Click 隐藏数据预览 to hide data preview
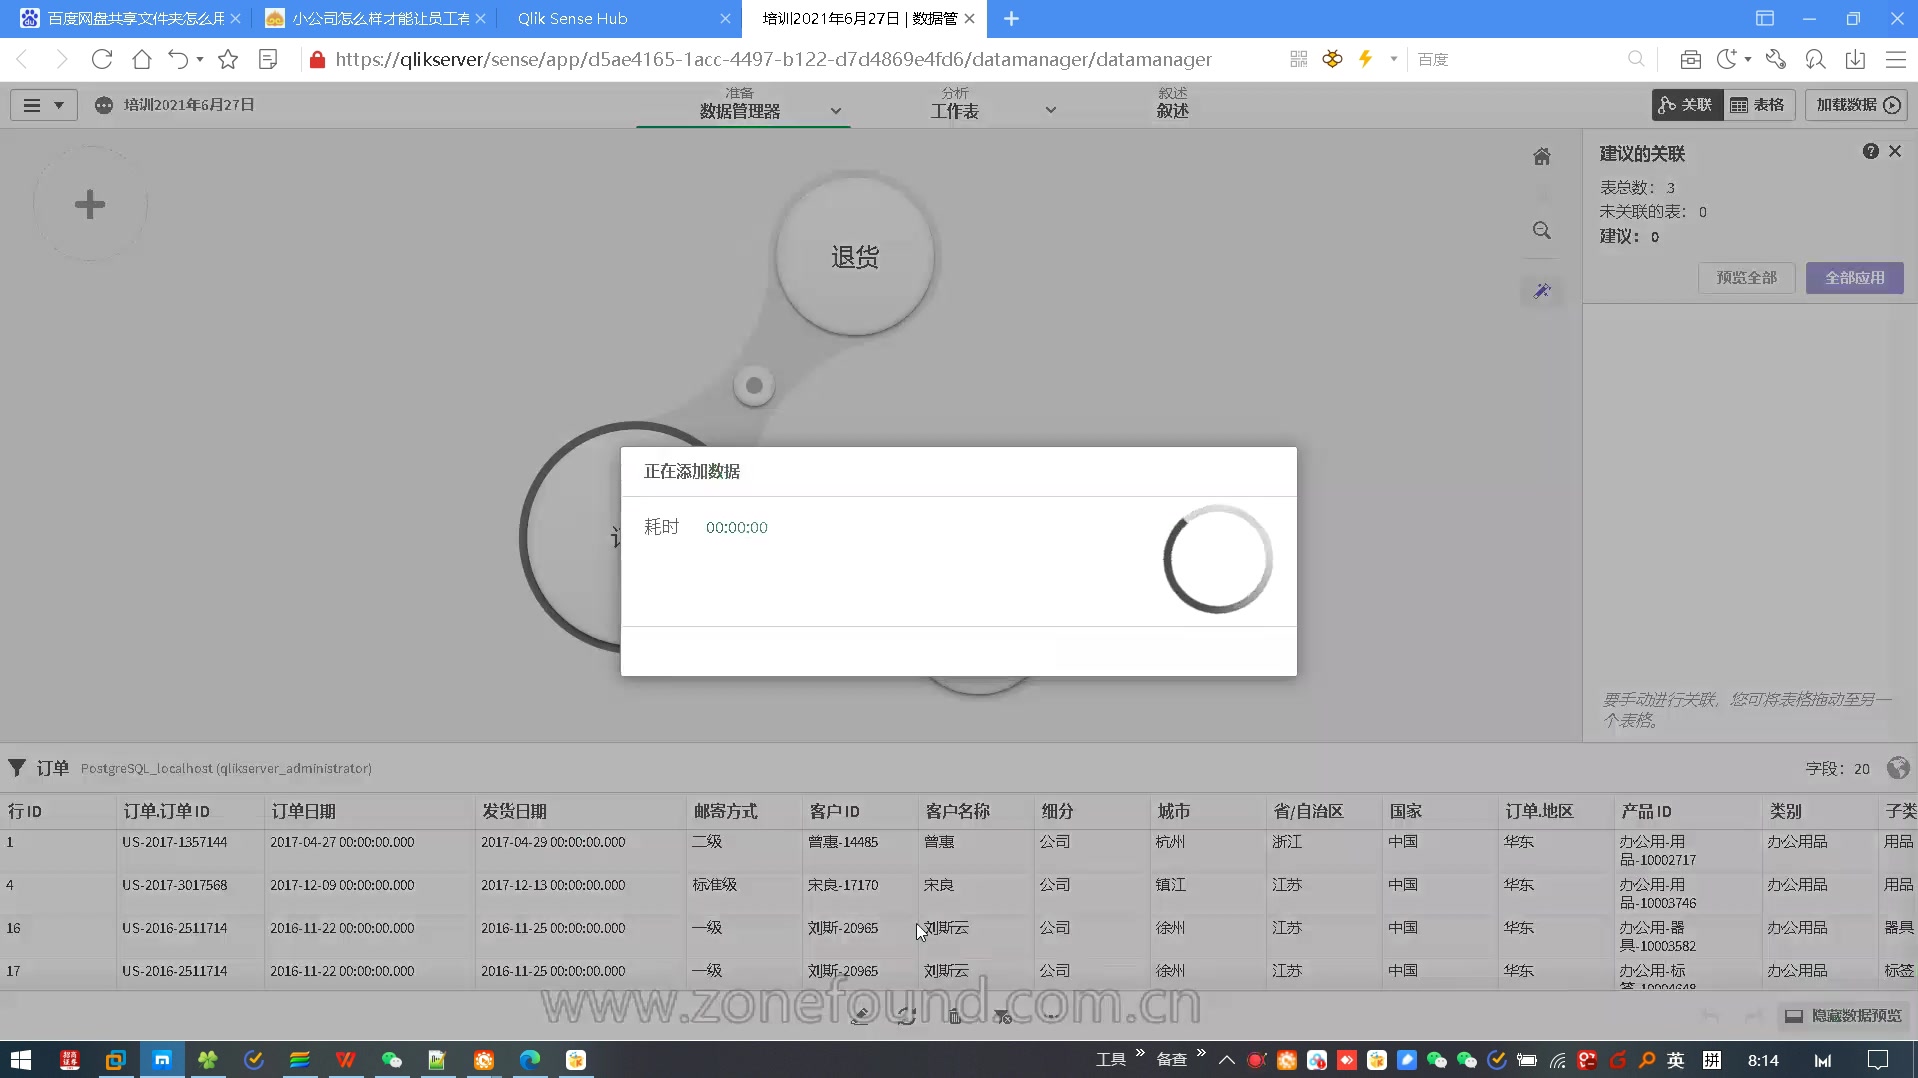Viewport: 1918px width, 1078px height. [x=1844, y=1016]
